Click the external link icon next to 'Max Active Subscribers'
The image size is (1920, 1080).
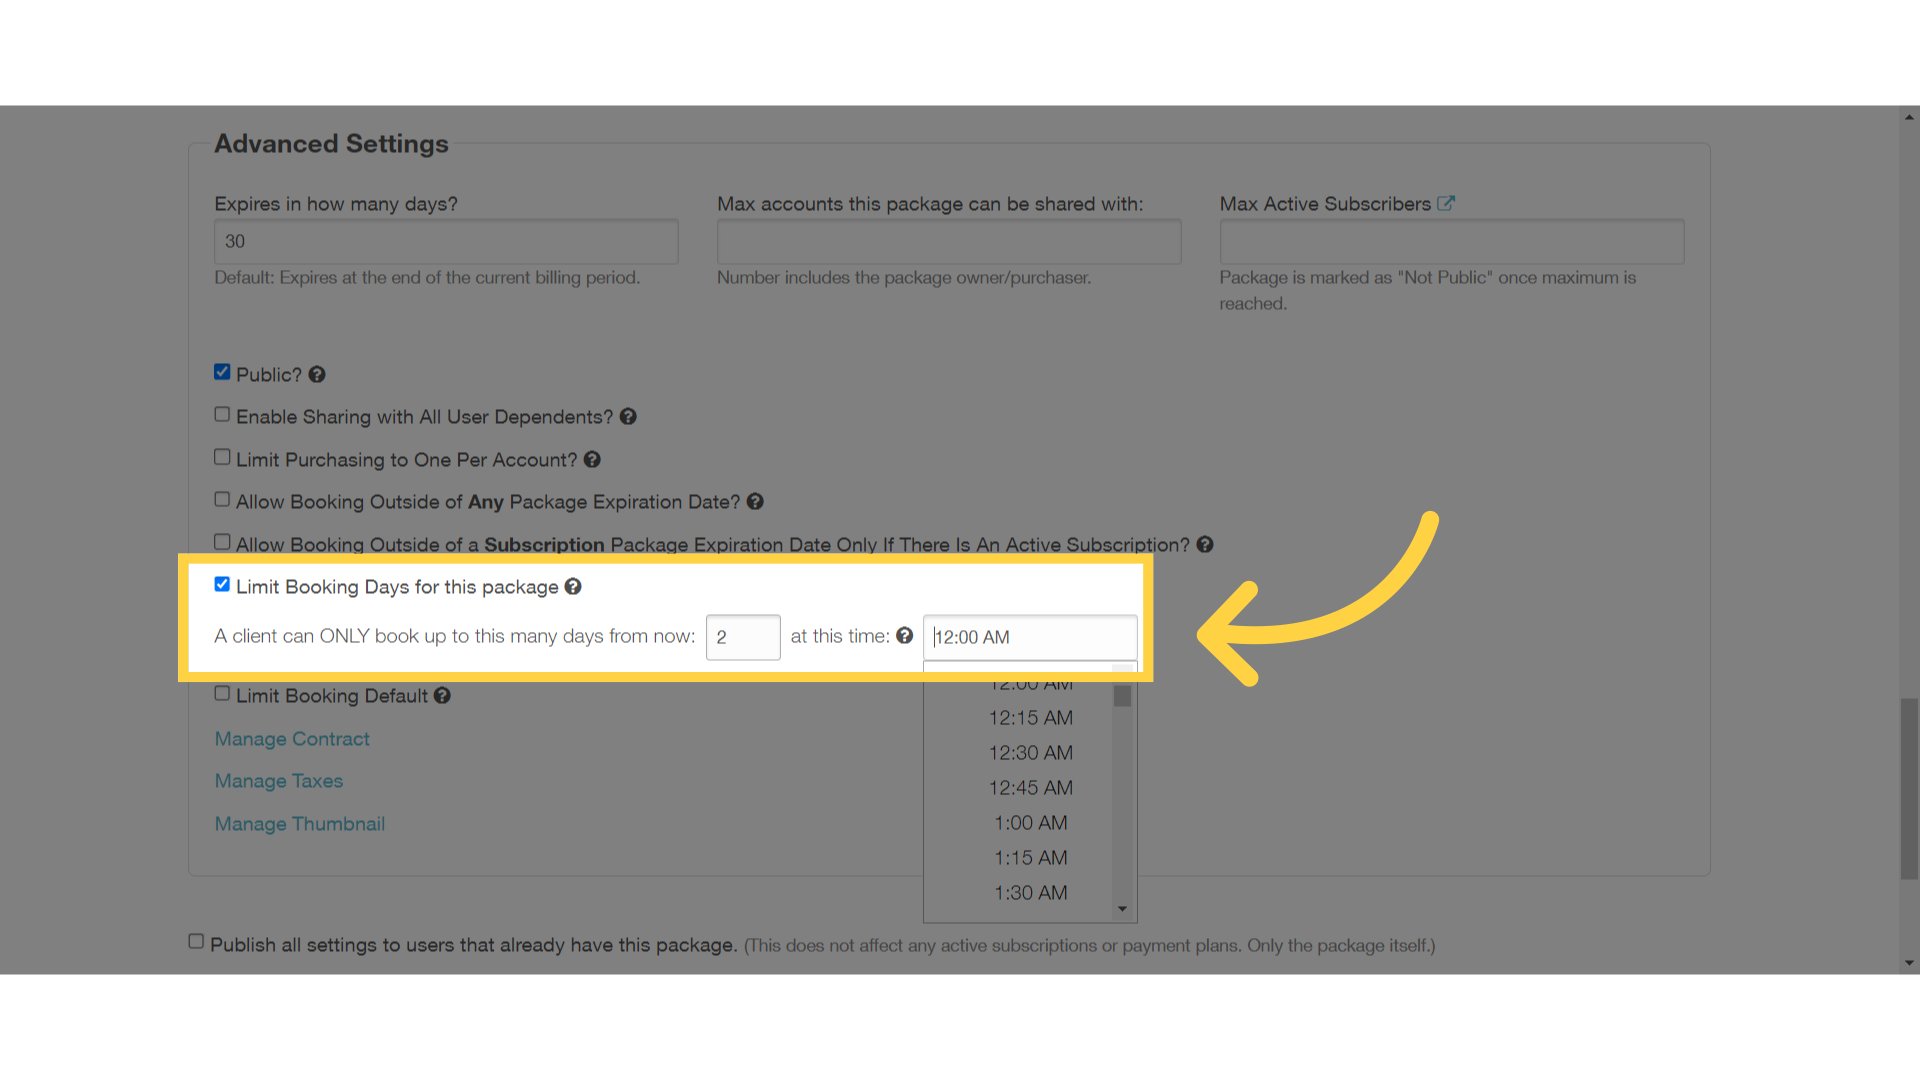(x=1444, y=202)
